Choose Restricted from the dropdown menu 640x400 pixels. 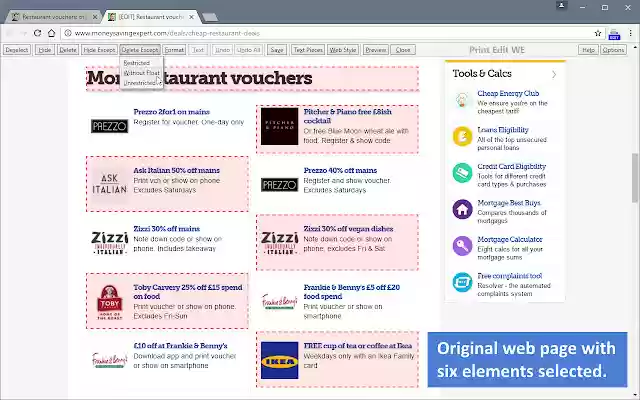coord(137,63)
